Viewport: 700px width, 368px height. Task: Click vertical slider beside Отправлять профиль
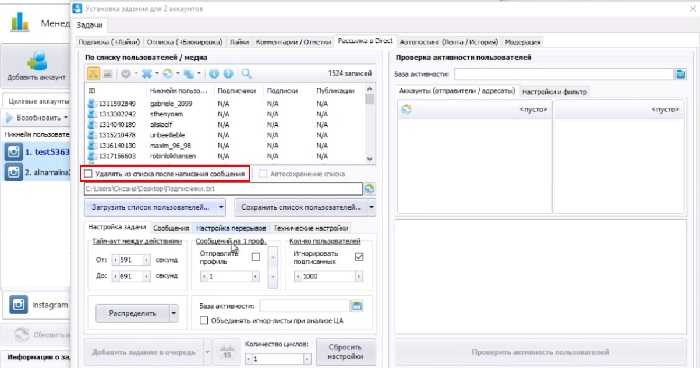pyautogui.click(x=273, y=268)
